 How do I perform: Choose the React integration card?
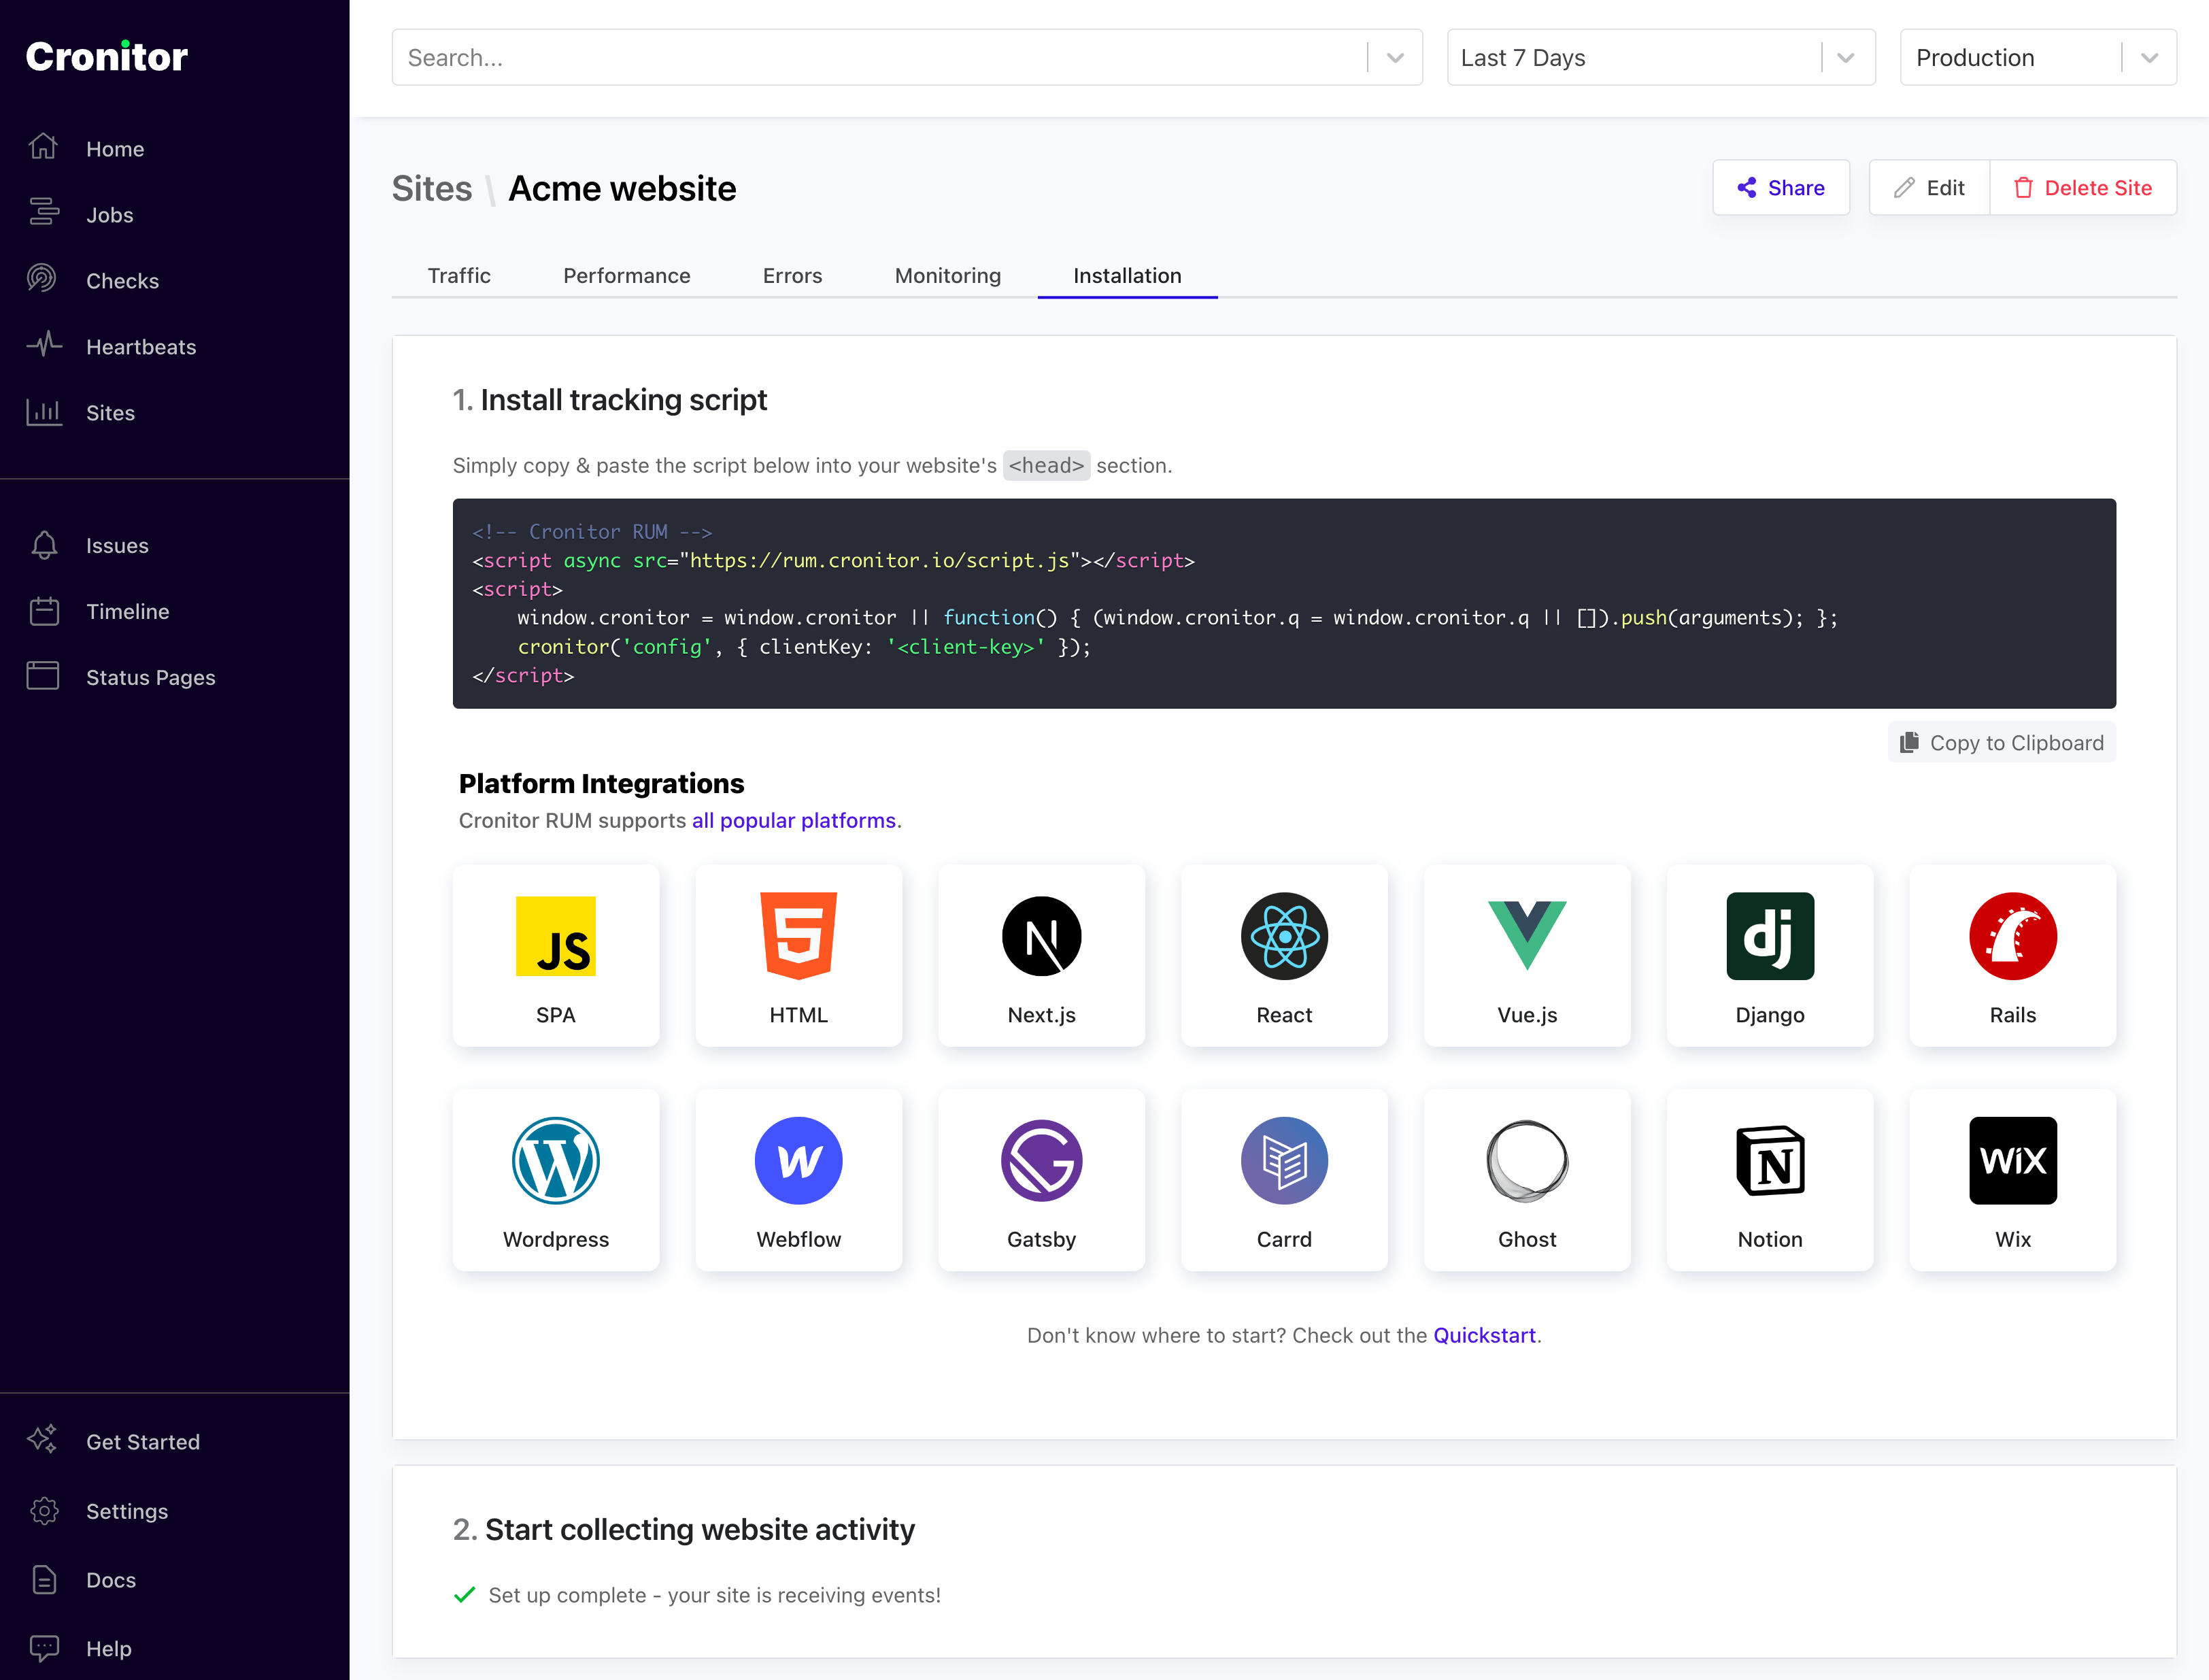click(x=1284, y=956)
